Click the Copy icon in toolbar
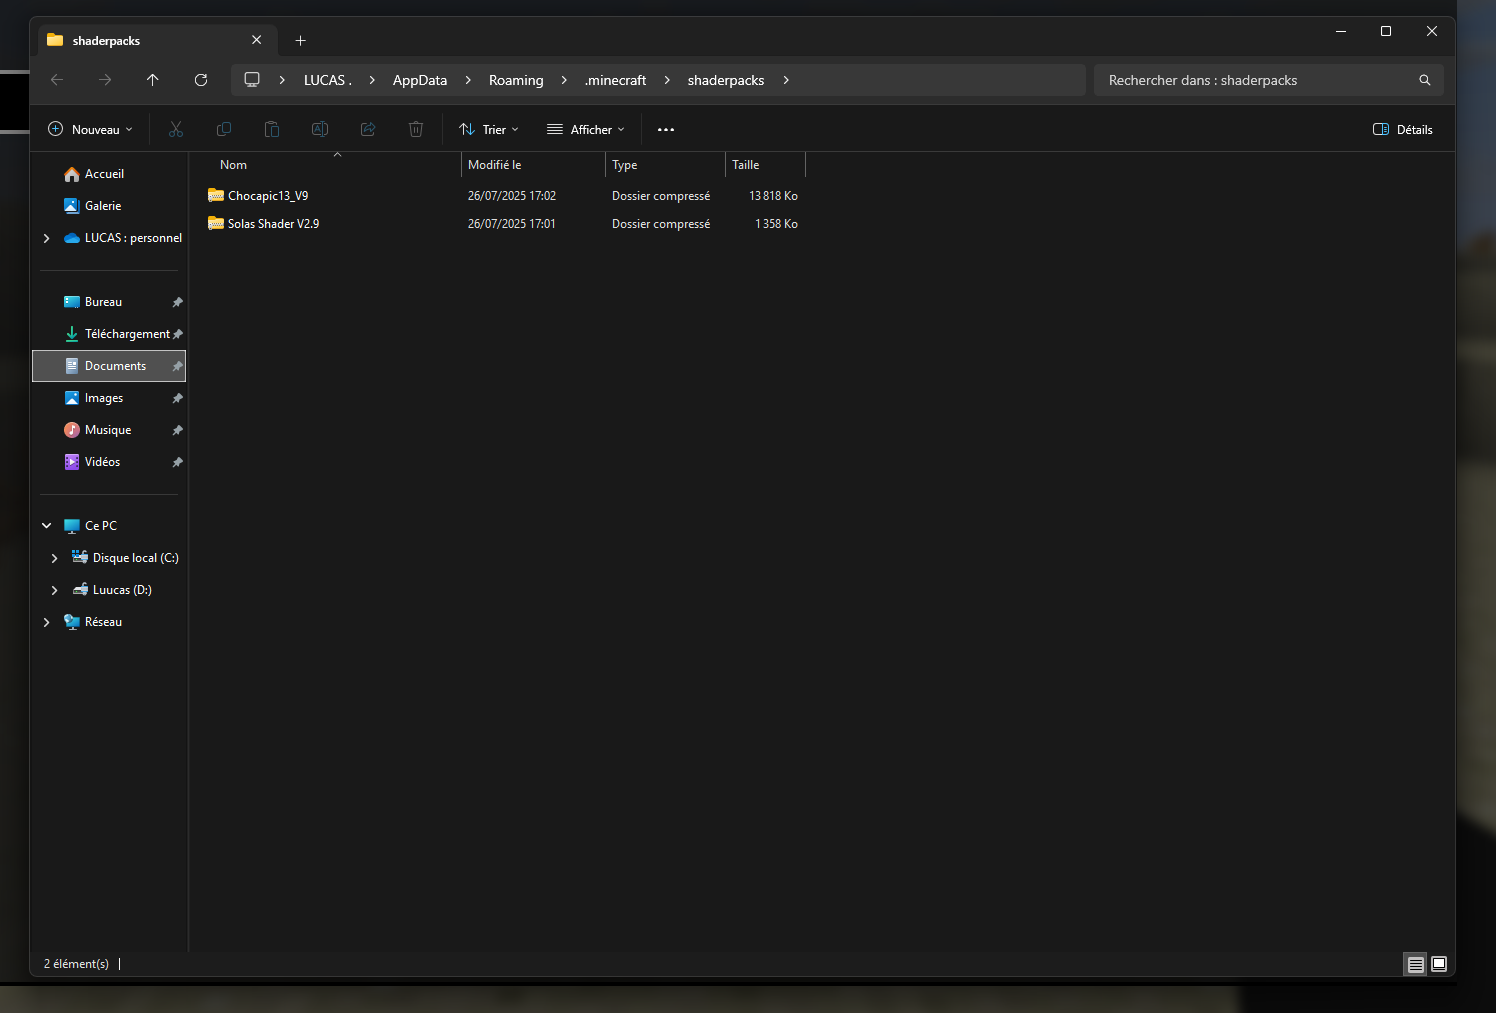Screen dimensions: 1496x1013 224,129
